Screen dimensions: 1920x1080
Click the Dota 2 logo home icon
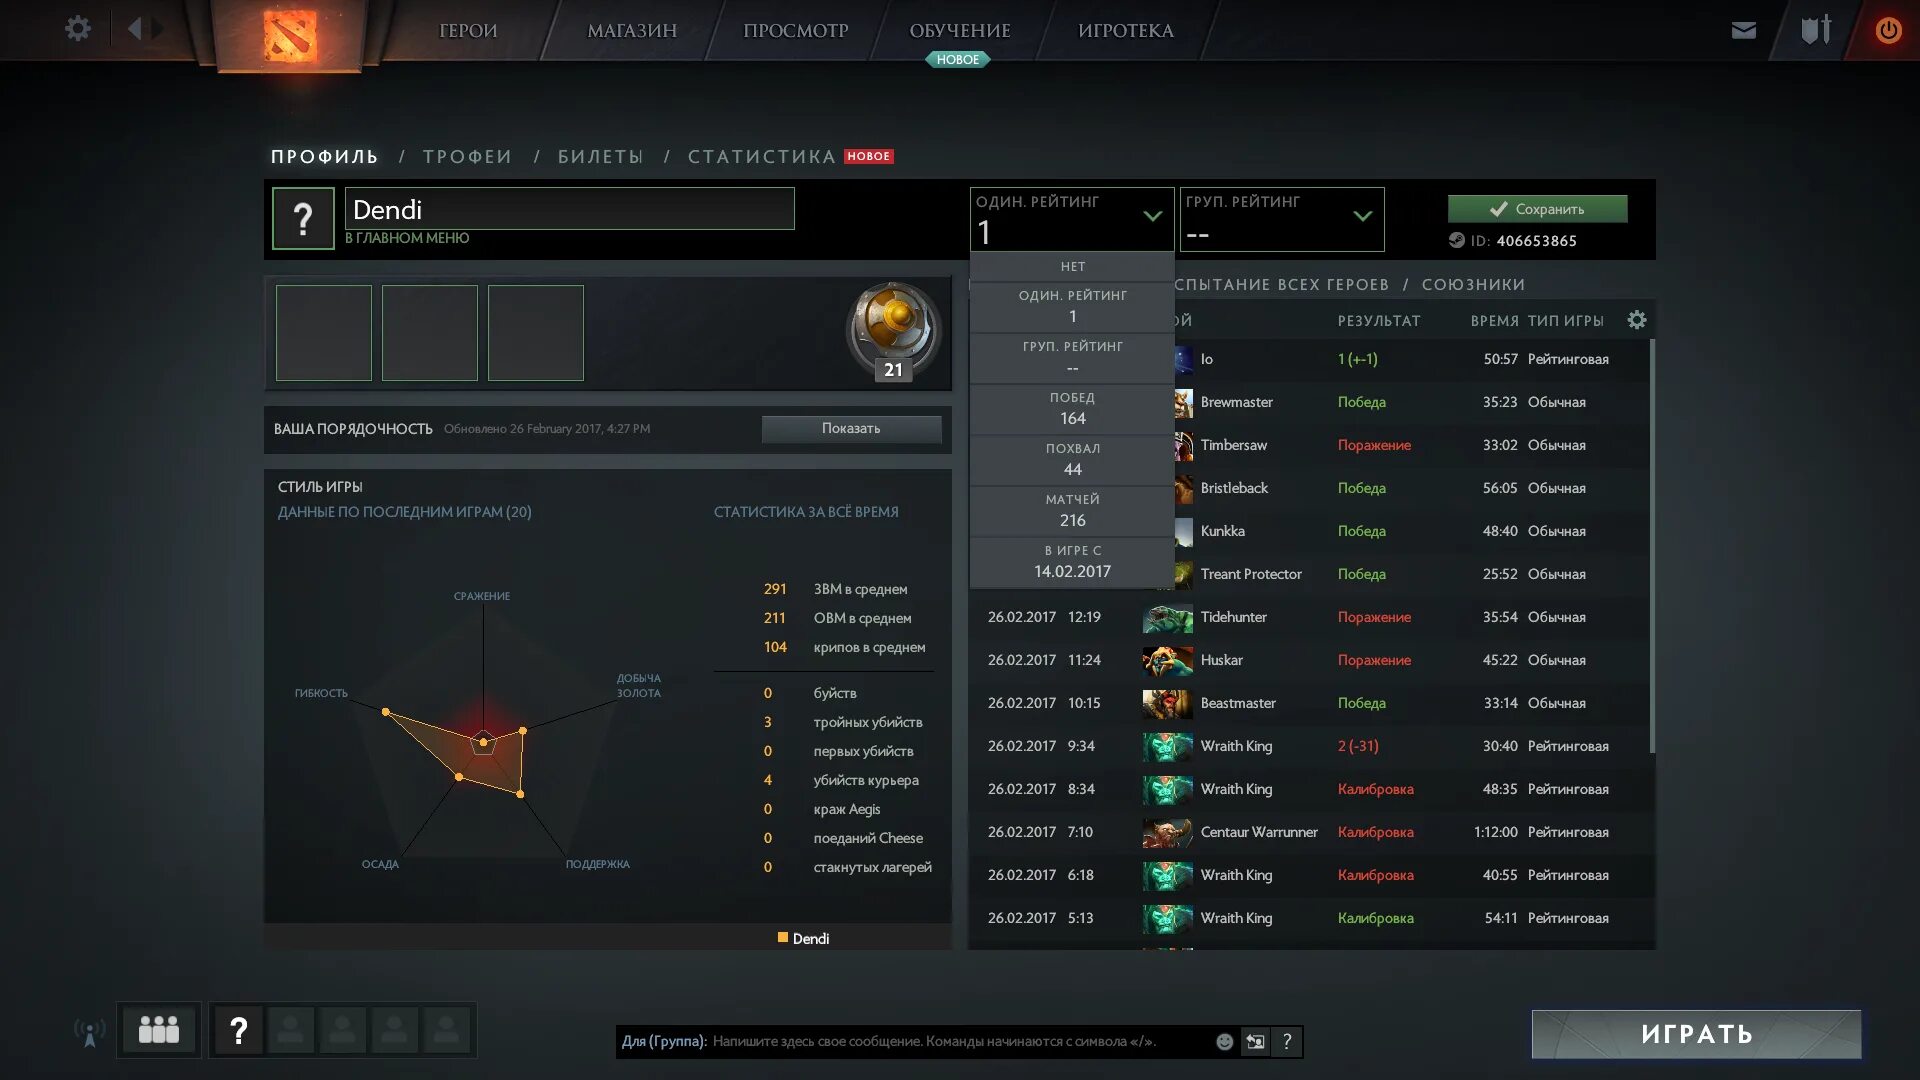click(x=290, y=36)
